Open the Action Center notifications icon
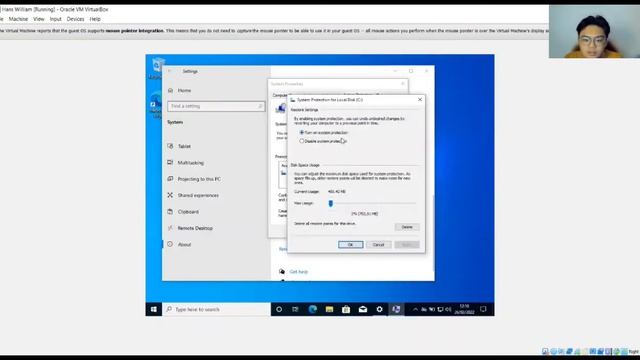 tap(483, 309)
